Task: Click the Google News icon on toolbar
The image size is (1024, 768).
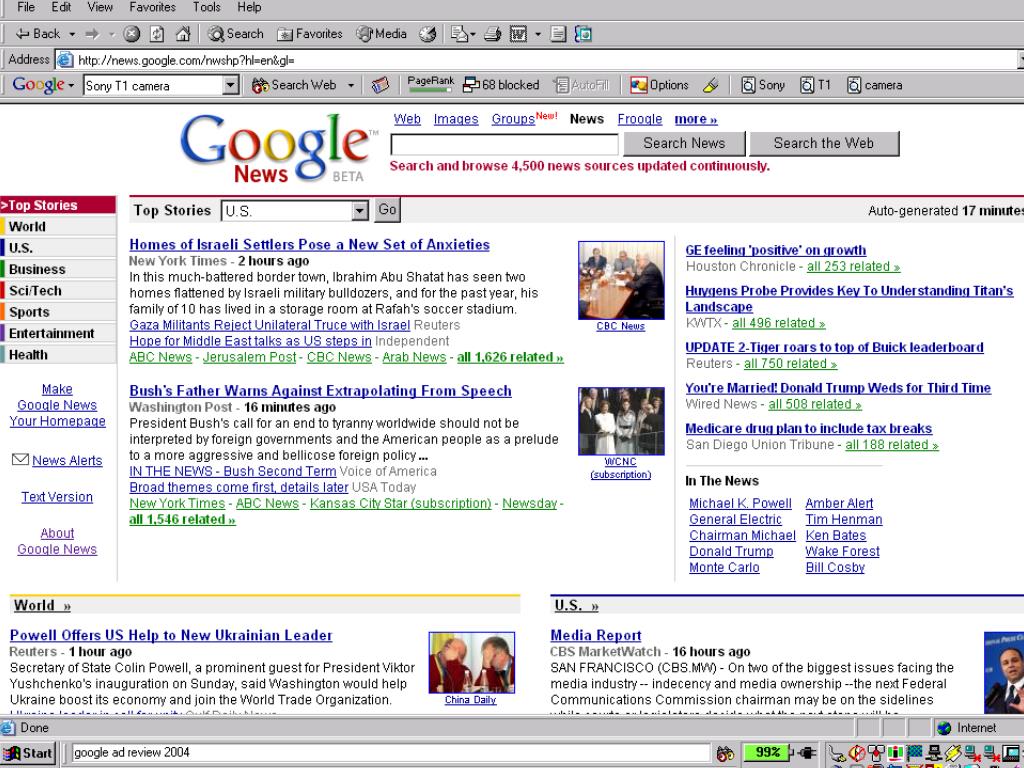Action: [380, 85]
